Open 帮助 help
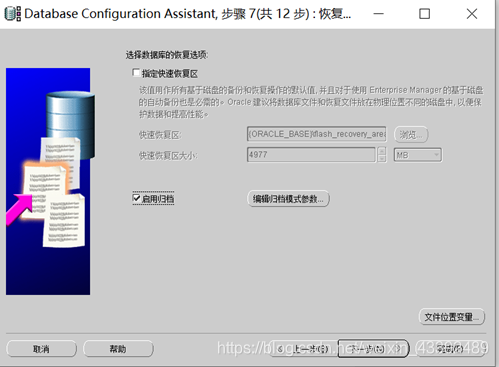Viewport: 499px width, 367px height. 118,349
